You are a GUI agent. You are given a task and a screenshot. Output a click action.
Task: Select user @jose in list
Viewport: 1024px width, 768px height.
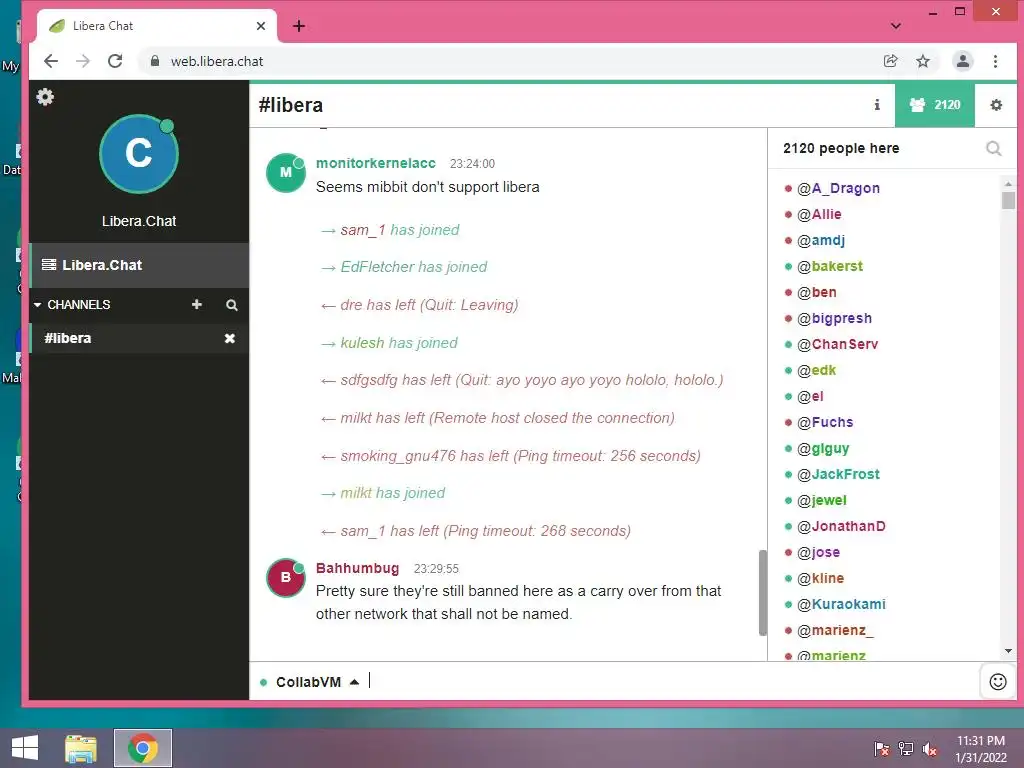(x=818, y=552)
